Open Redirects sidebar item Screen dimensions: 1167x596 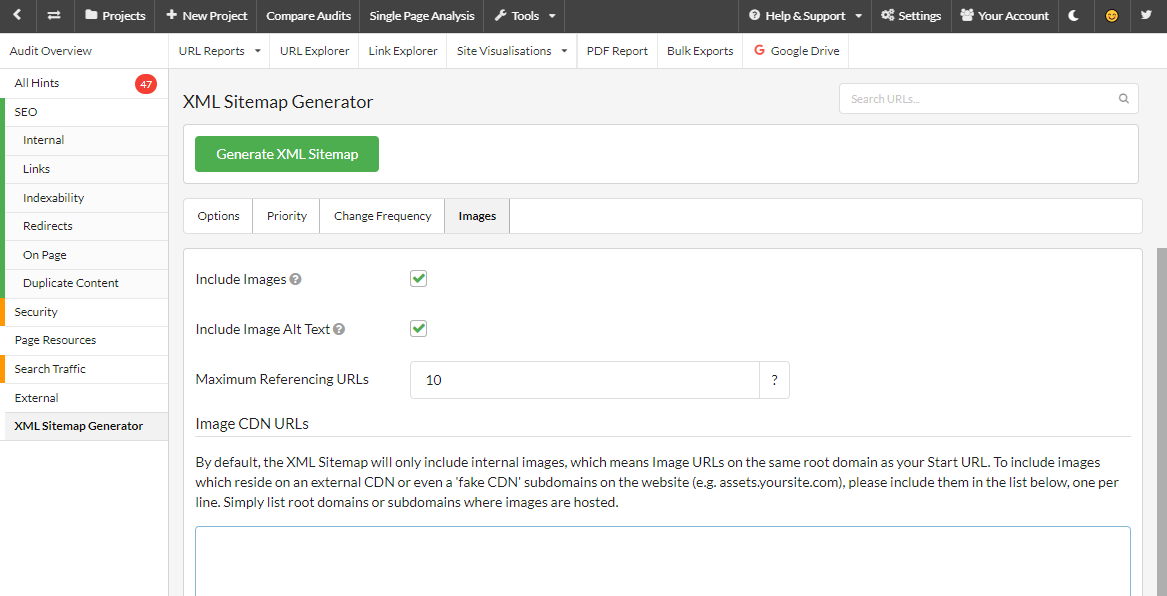(86, 226)
